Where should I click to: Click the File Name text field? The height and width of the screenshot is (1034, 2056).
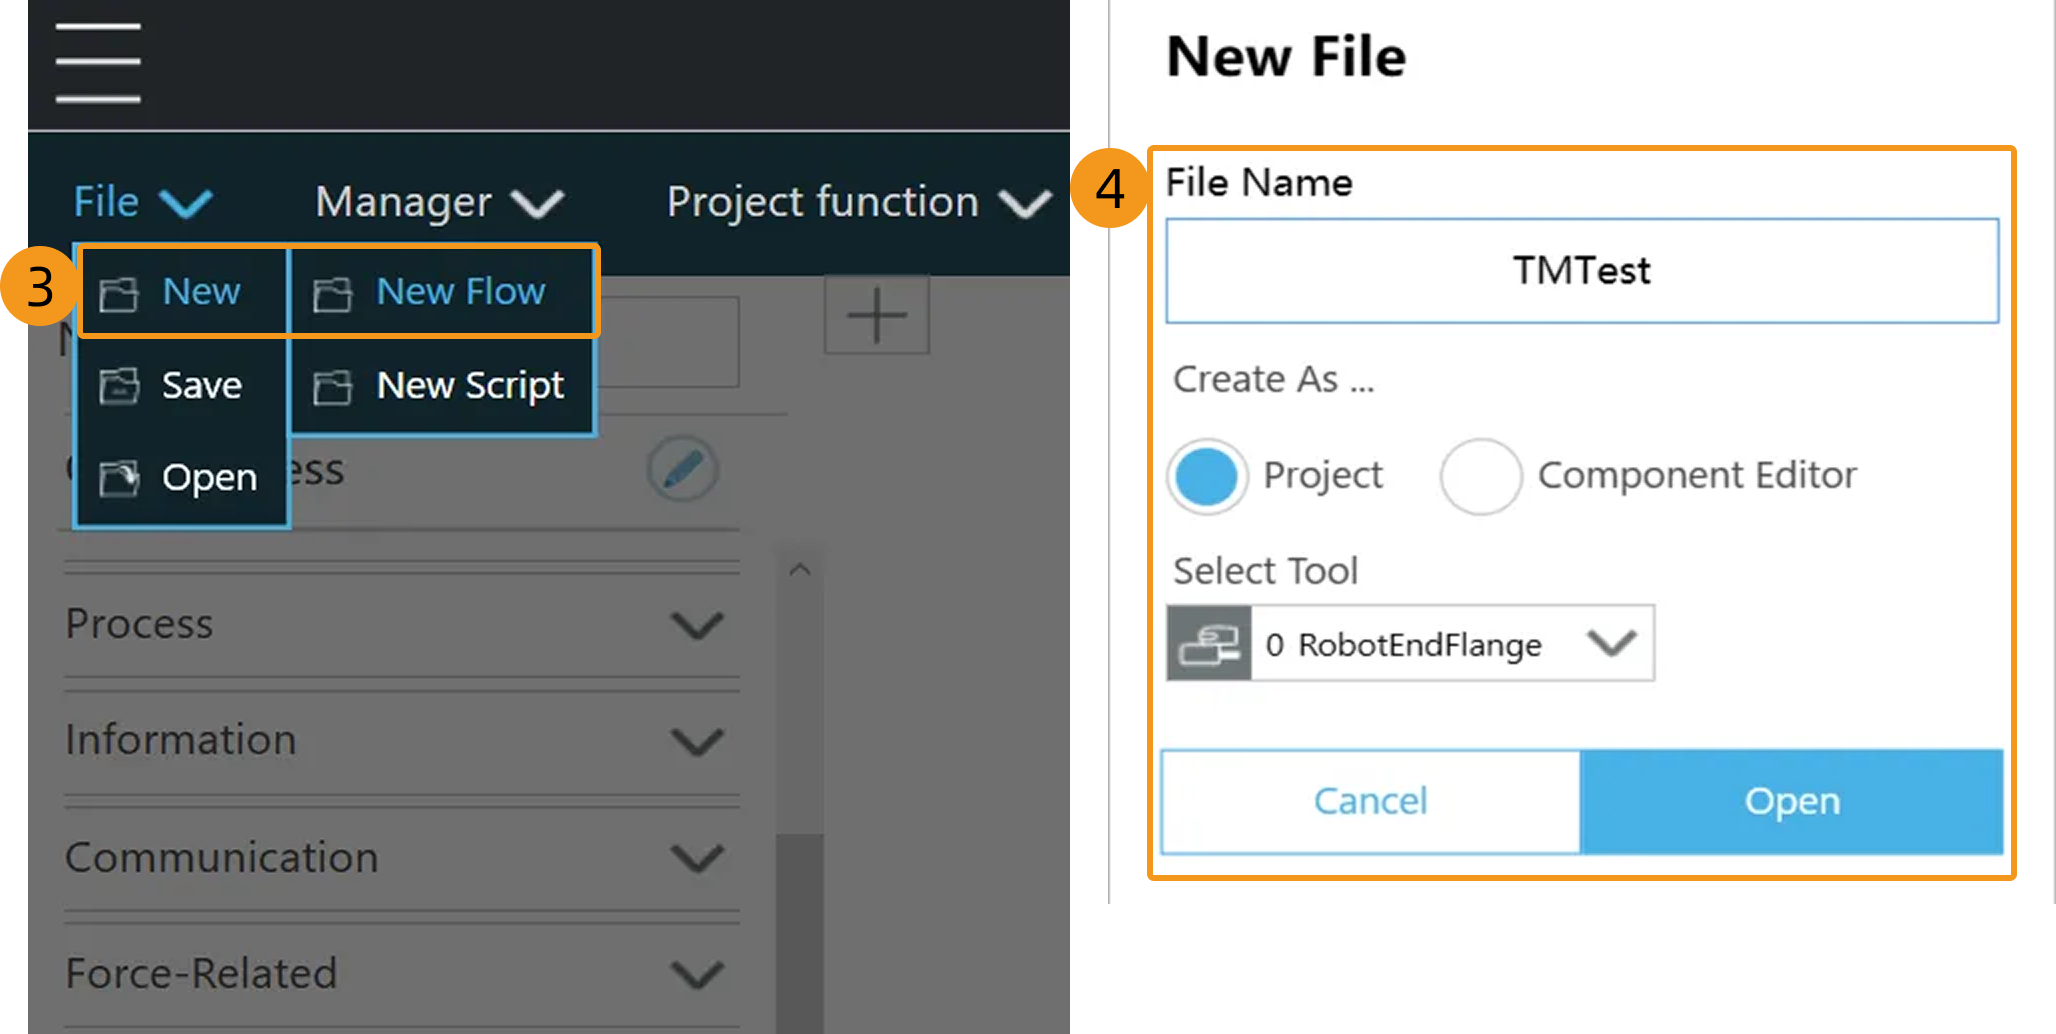(x=1581, y=271)
